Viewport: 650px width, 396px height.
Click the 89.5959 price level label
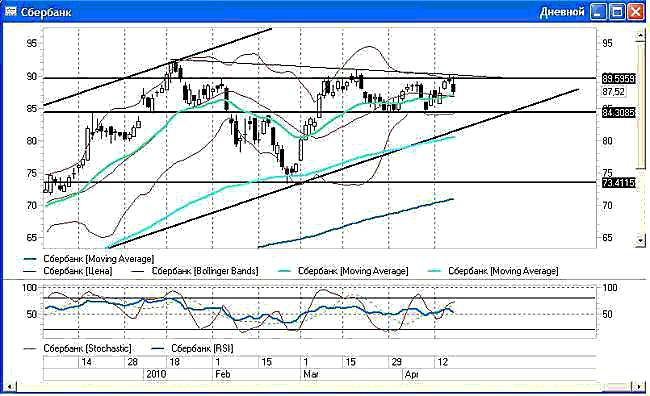tap(618, 78)
